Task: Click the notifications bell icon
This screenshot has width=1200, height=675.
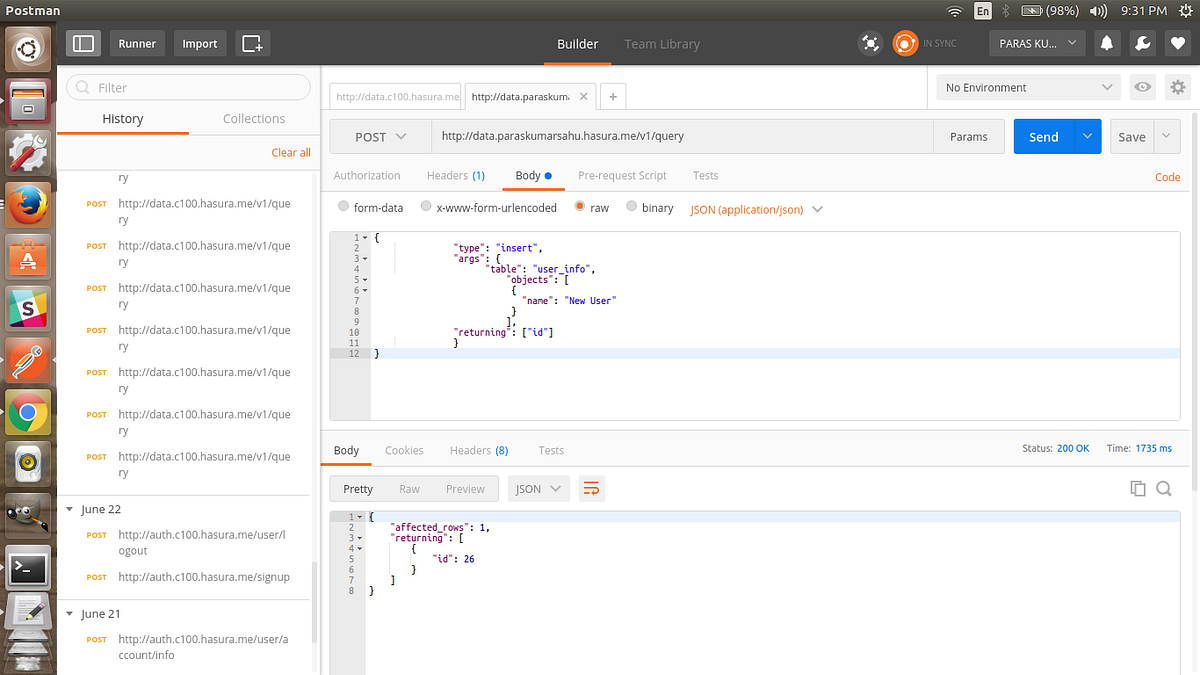Action: [1105, 43]
